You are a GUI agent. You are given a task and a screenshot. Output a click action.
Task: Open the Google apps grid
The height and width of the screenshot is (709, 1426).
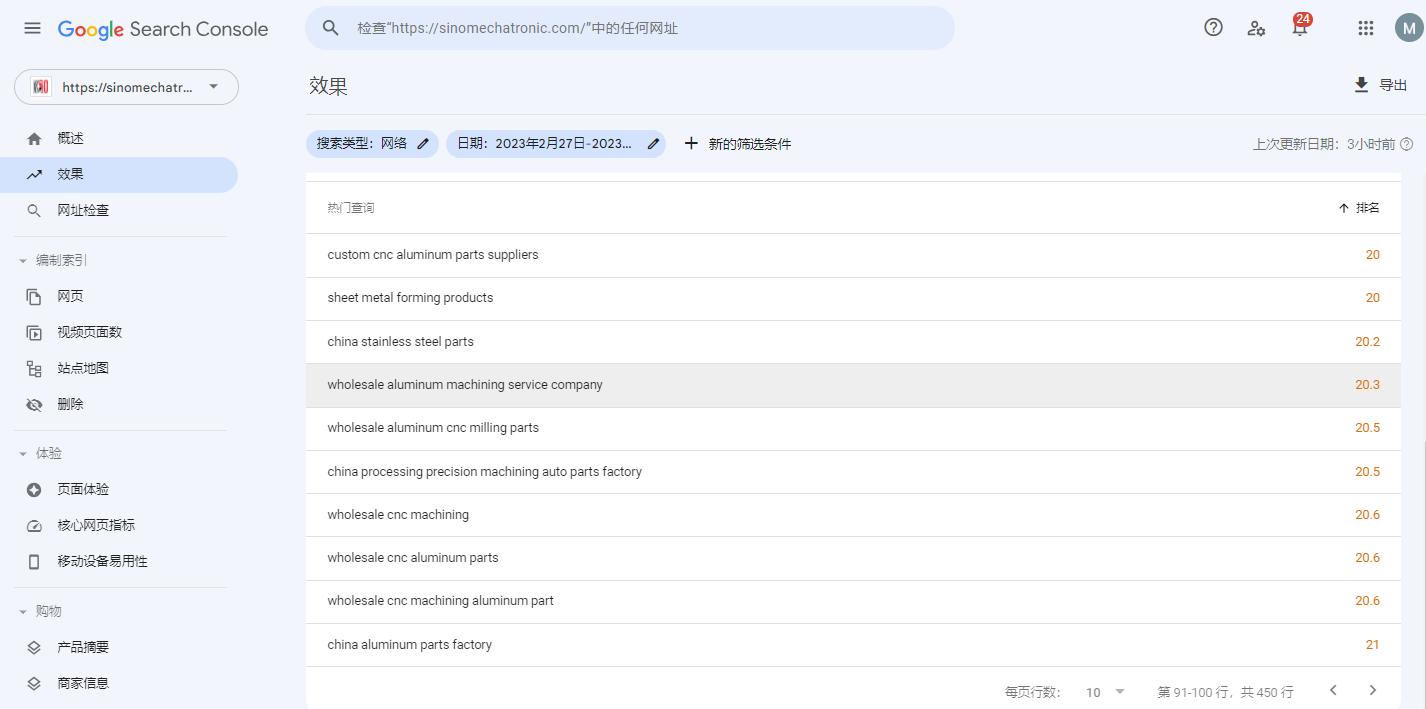1365,28
